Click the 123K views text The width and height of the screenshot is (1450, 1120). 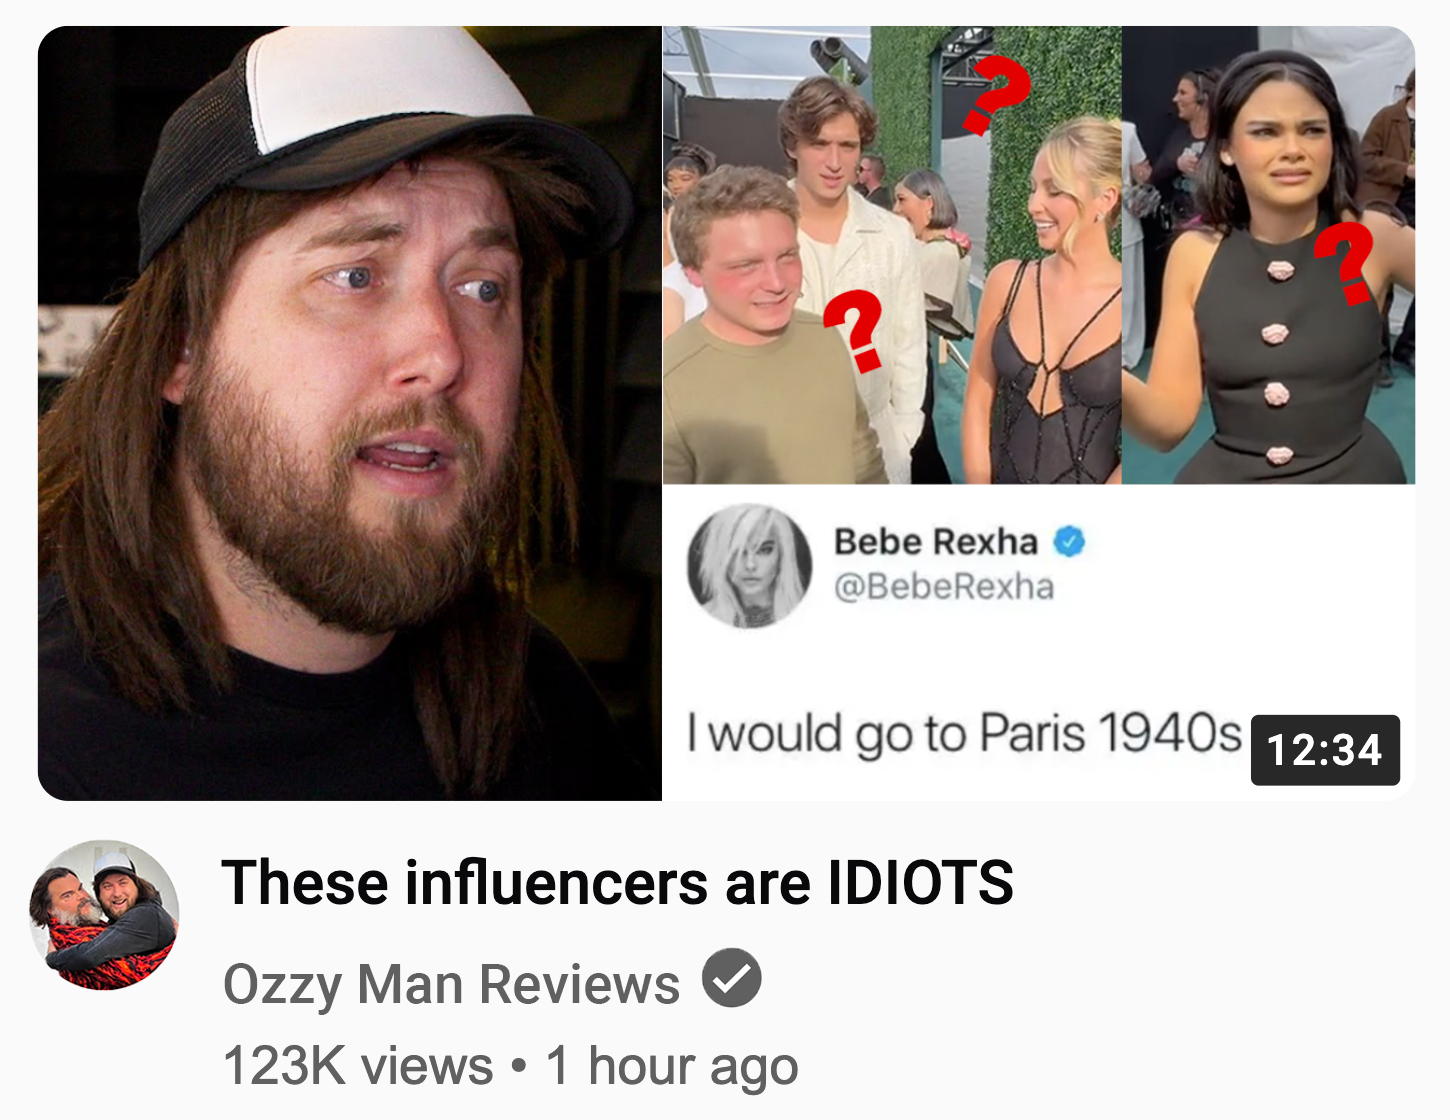coord(358,1065)
